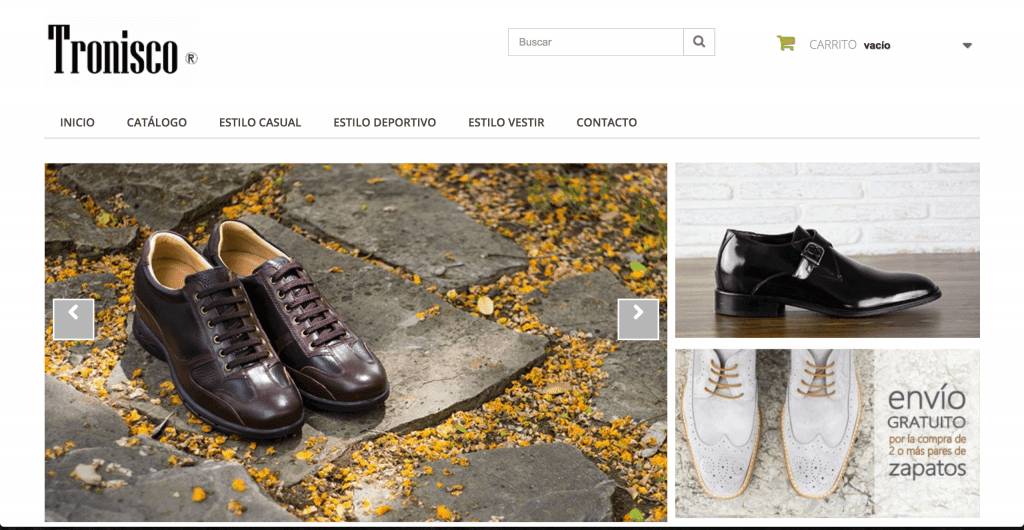Focus the Buscar search field

(x=596, y=42)
